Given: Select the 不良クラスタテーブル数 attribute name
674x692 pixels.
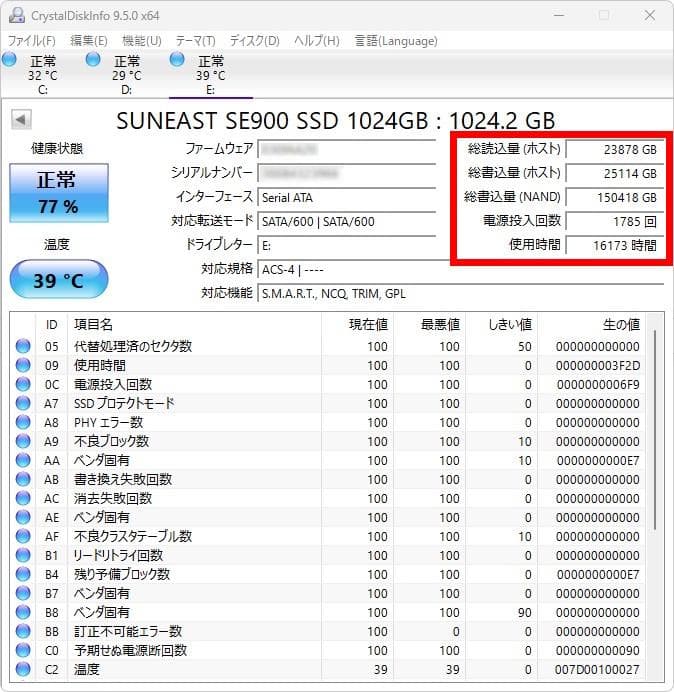Looking at the screenshot, I should coord(133,536).
